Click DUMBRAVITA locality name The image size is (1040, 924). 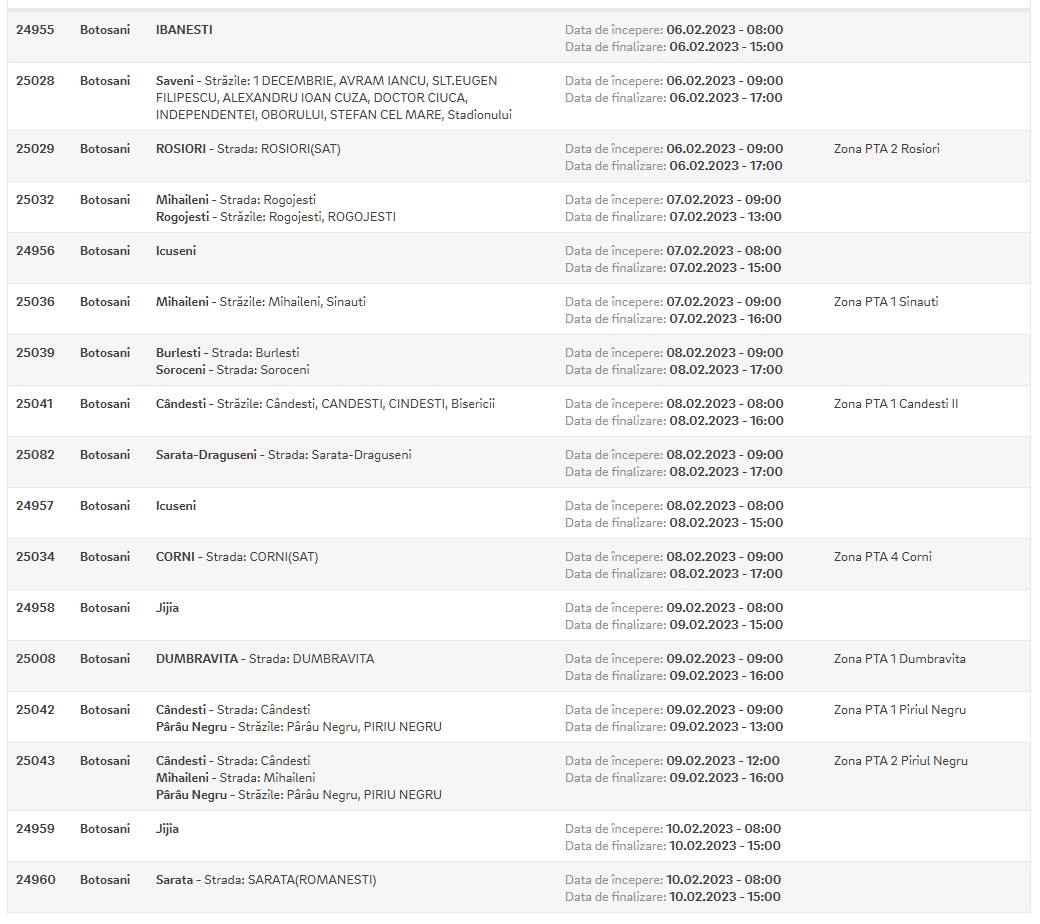[x=196, y=659]
